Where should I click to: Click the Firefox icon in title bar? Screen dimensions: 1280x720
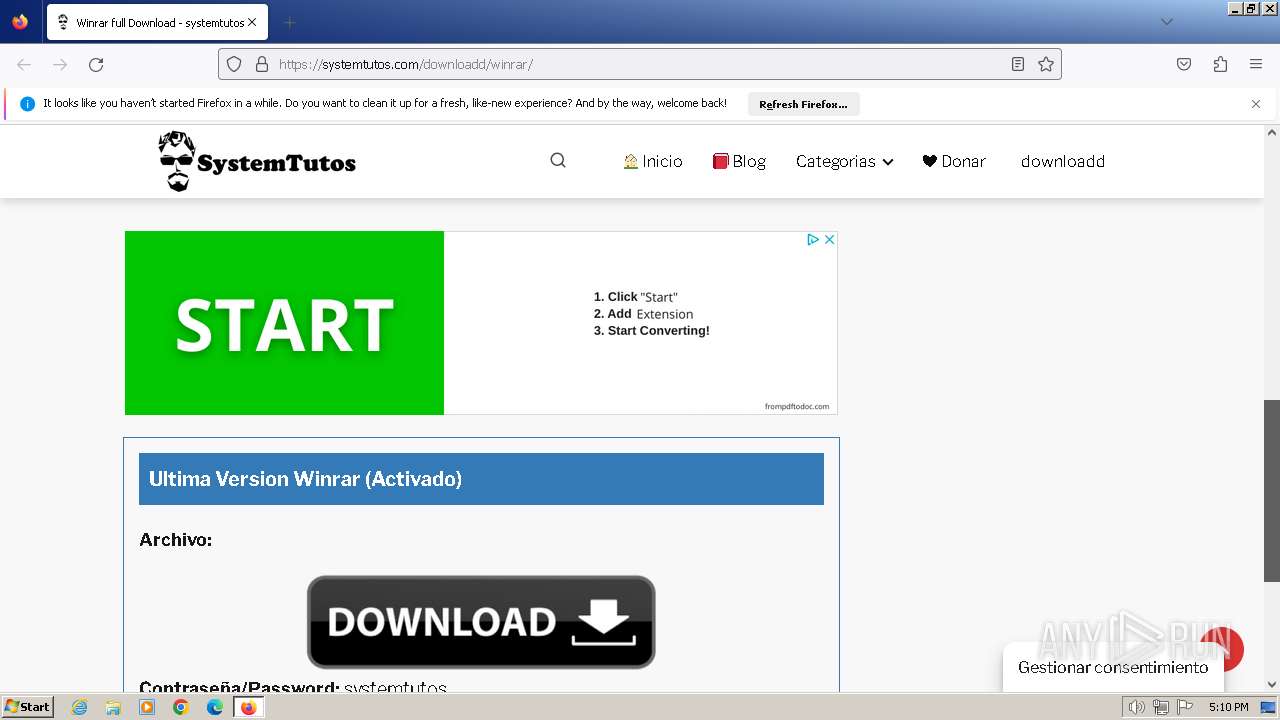(20, 21)
